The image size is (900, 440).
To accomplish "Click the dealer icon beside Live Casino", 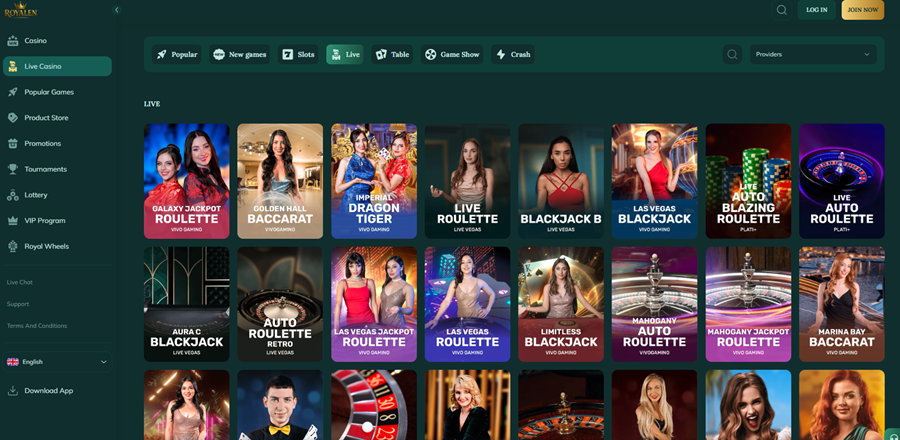I will pyautogui.click(x=13, y=67).
